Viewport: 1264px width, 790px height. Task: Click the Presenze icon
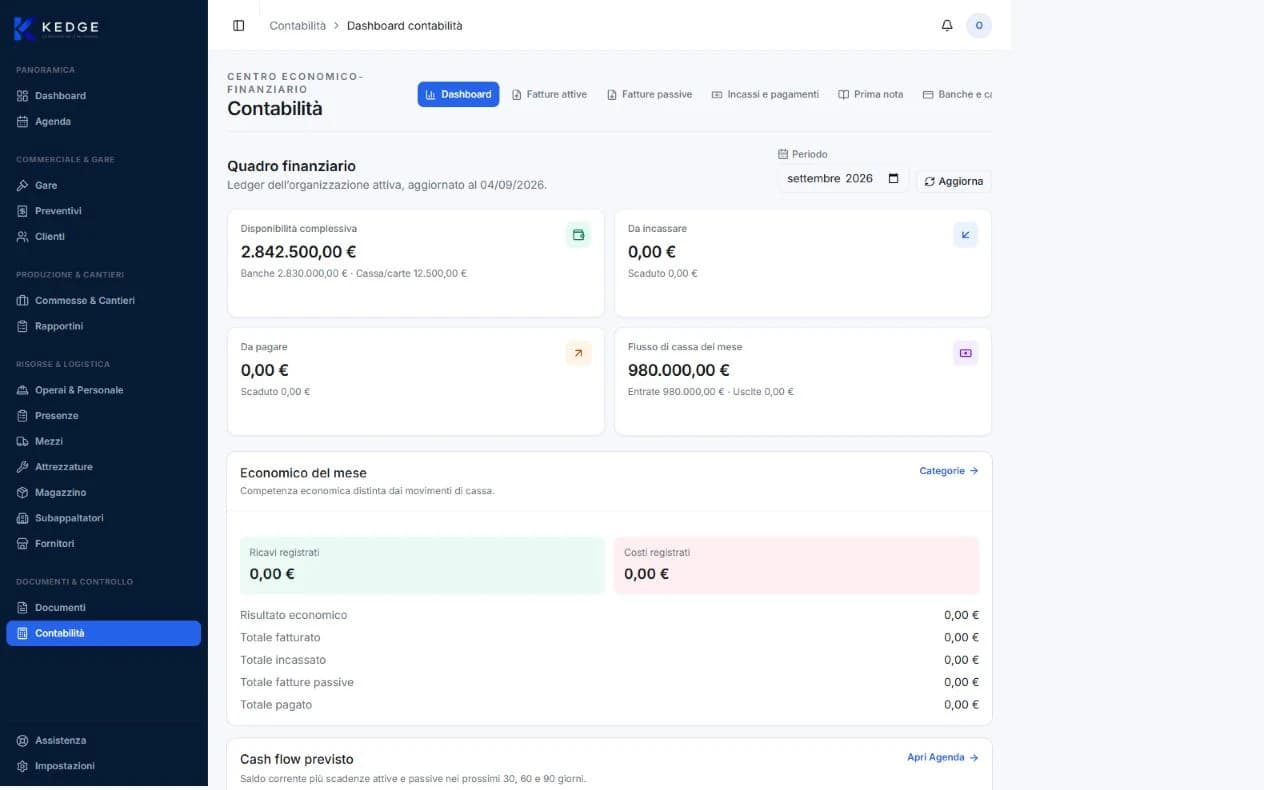click(x=23, y=416)
